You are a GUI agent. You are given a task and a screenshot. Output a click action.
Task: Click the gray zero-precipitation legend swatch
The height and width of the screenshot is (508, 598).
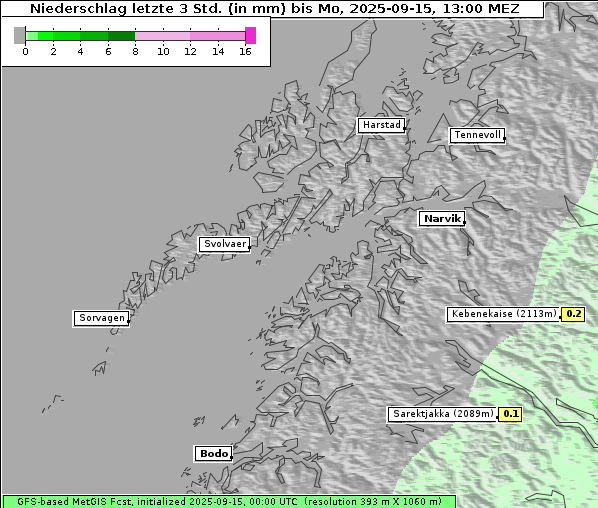coord(19,35)
